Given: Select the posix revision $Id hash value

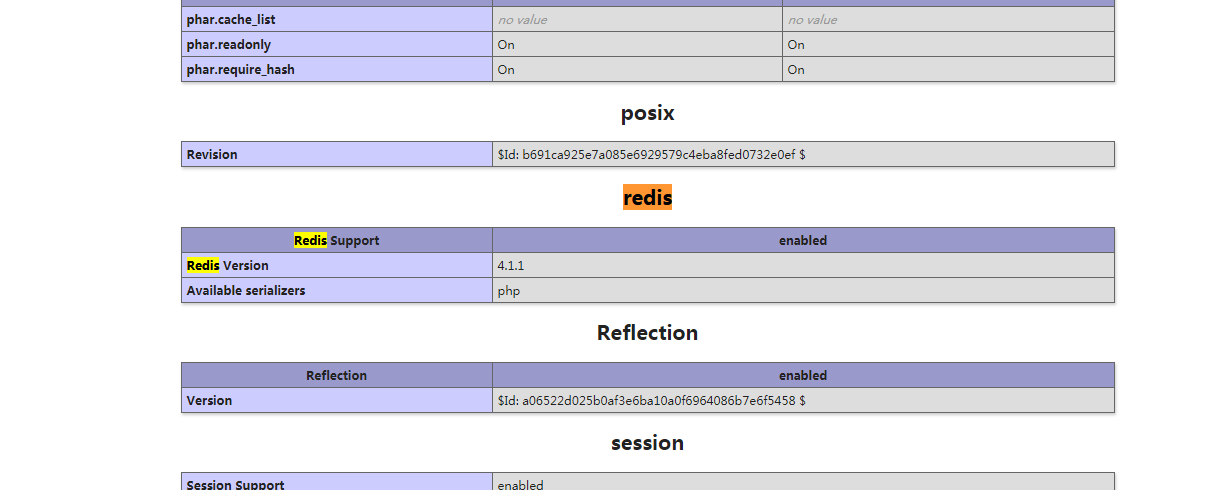Looking at the screenshot, I should point(651,154).
